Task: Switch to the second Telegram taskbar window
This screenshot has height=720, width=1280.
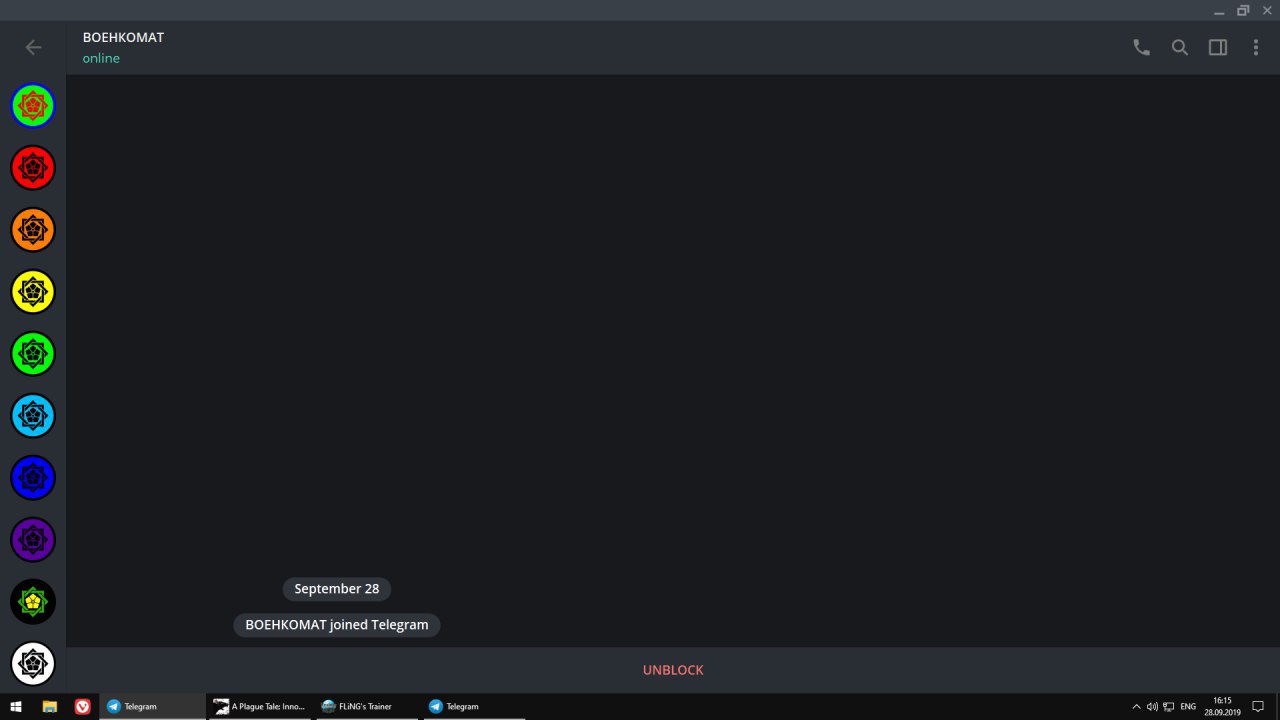Action: click(x=473, y=706)
